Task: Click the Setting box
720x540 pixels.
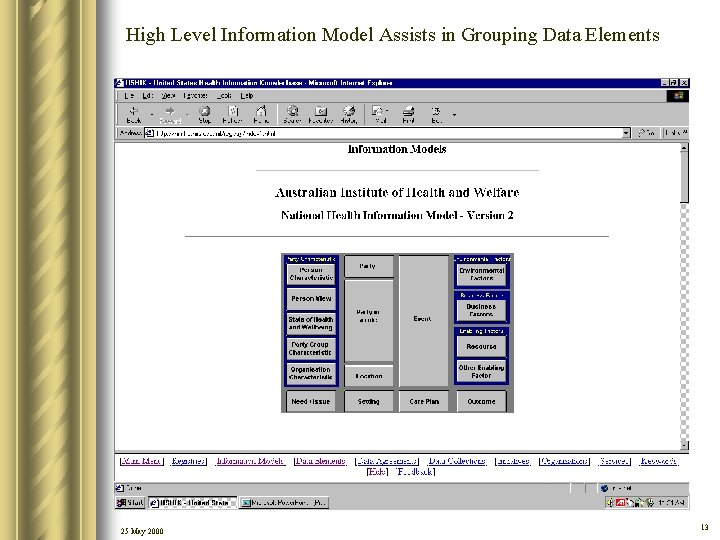Action: click(x=368, y=401)
